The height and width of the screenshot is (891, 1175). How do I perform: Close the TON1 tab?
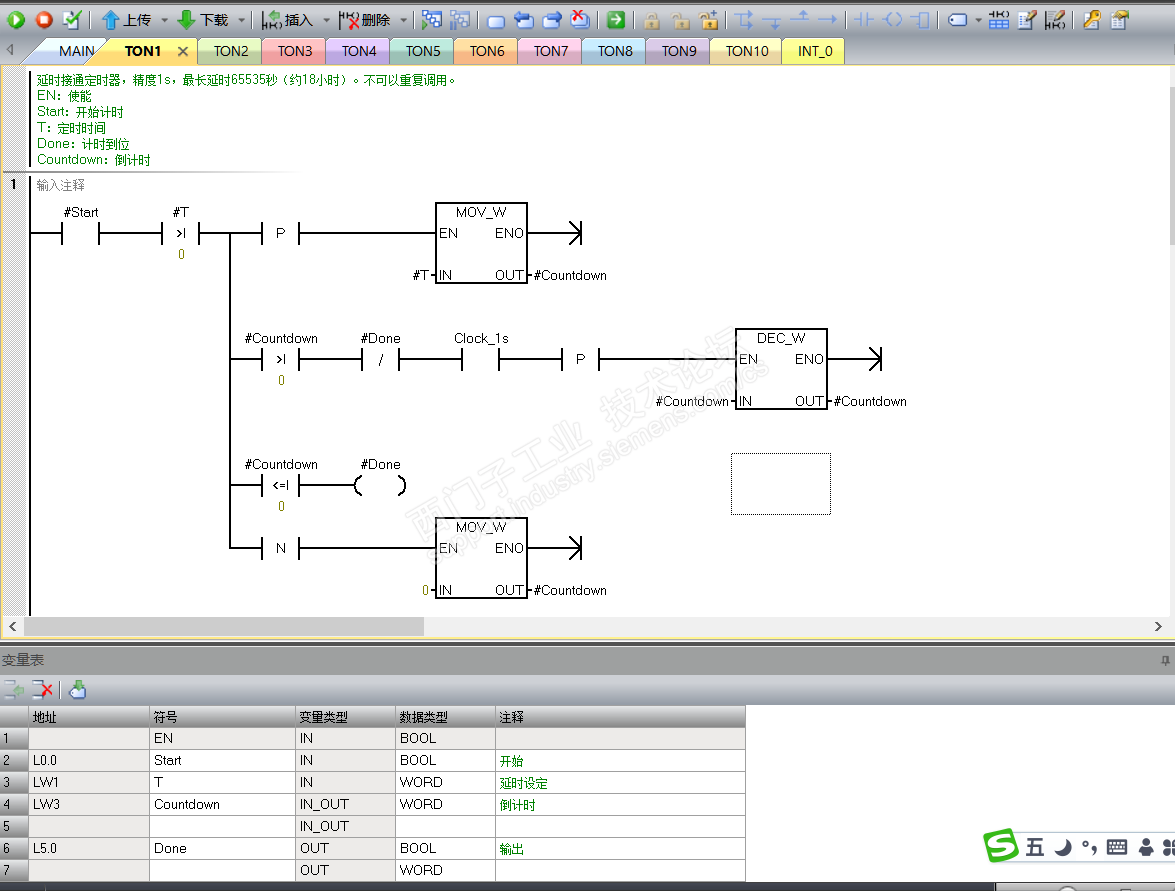click(x=182, y=51)
